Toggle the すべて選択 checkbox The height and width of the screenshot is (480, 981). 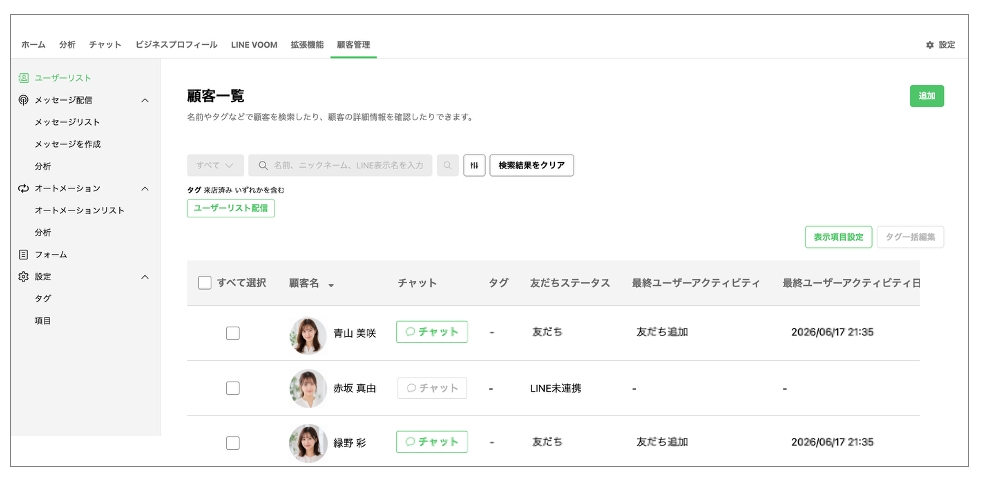pos(205,283)
